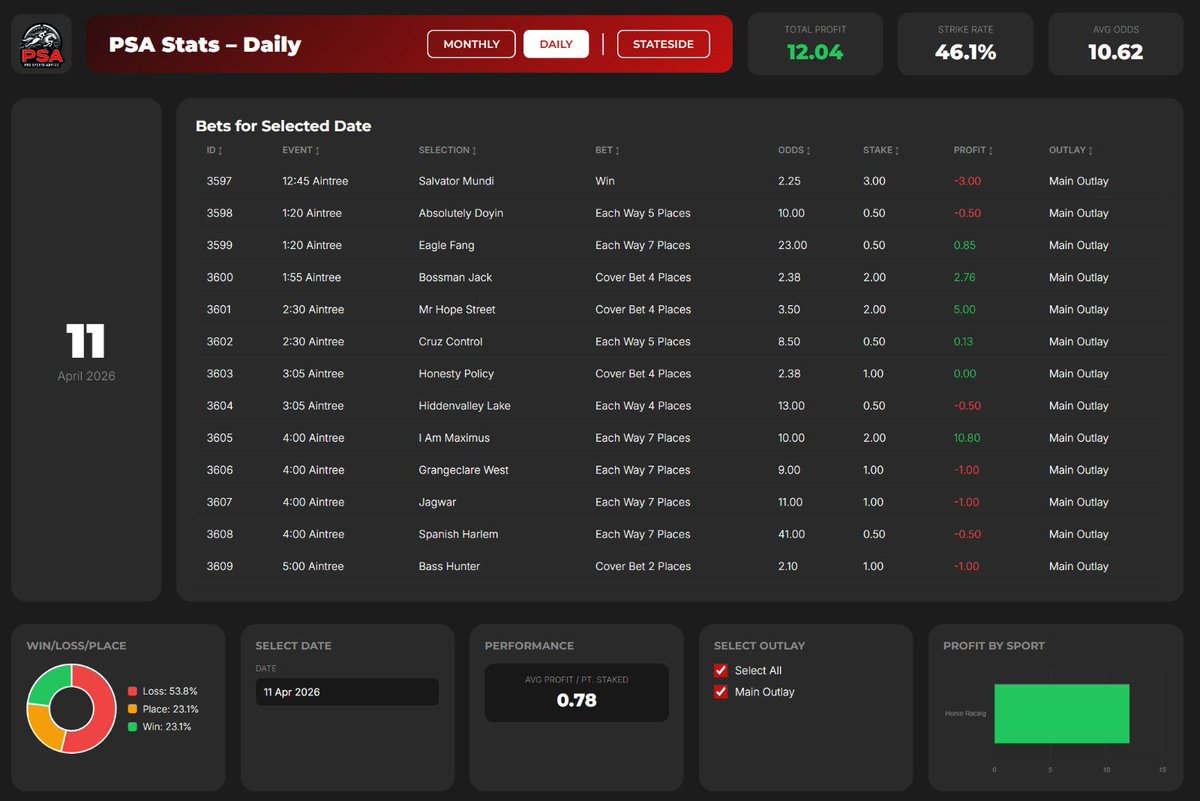
Task: Open the Stateside stats tab
Action: [663, 44]
